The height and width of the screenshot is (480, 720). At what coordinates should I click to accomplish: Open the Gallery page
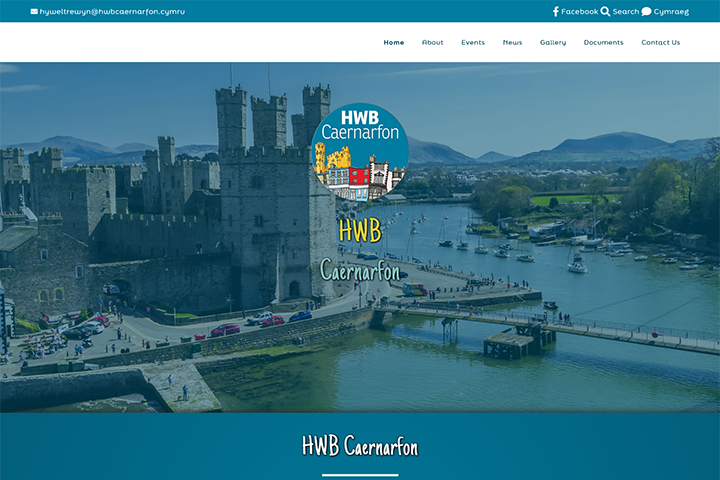[553, 42]
